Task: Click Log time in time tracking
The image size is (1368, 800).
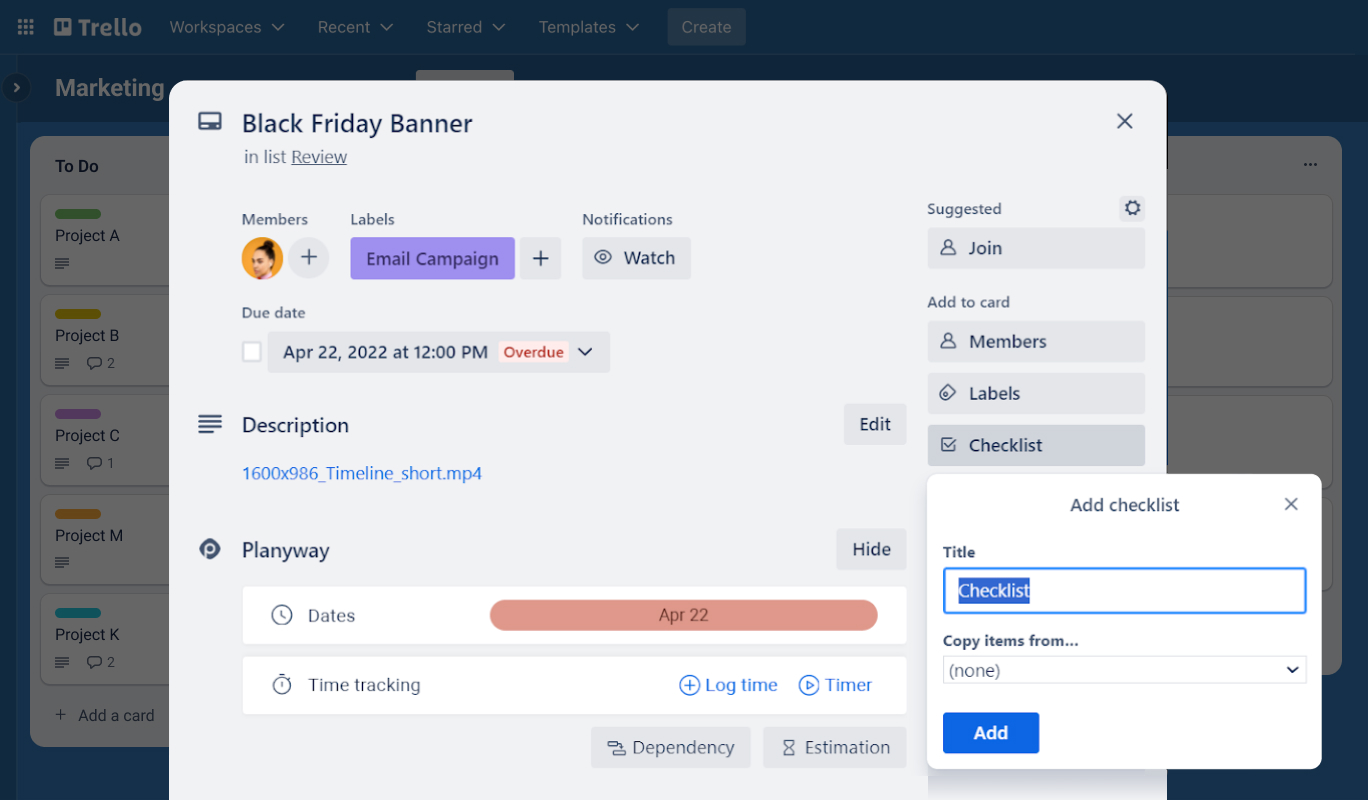Action: [728, 685]
